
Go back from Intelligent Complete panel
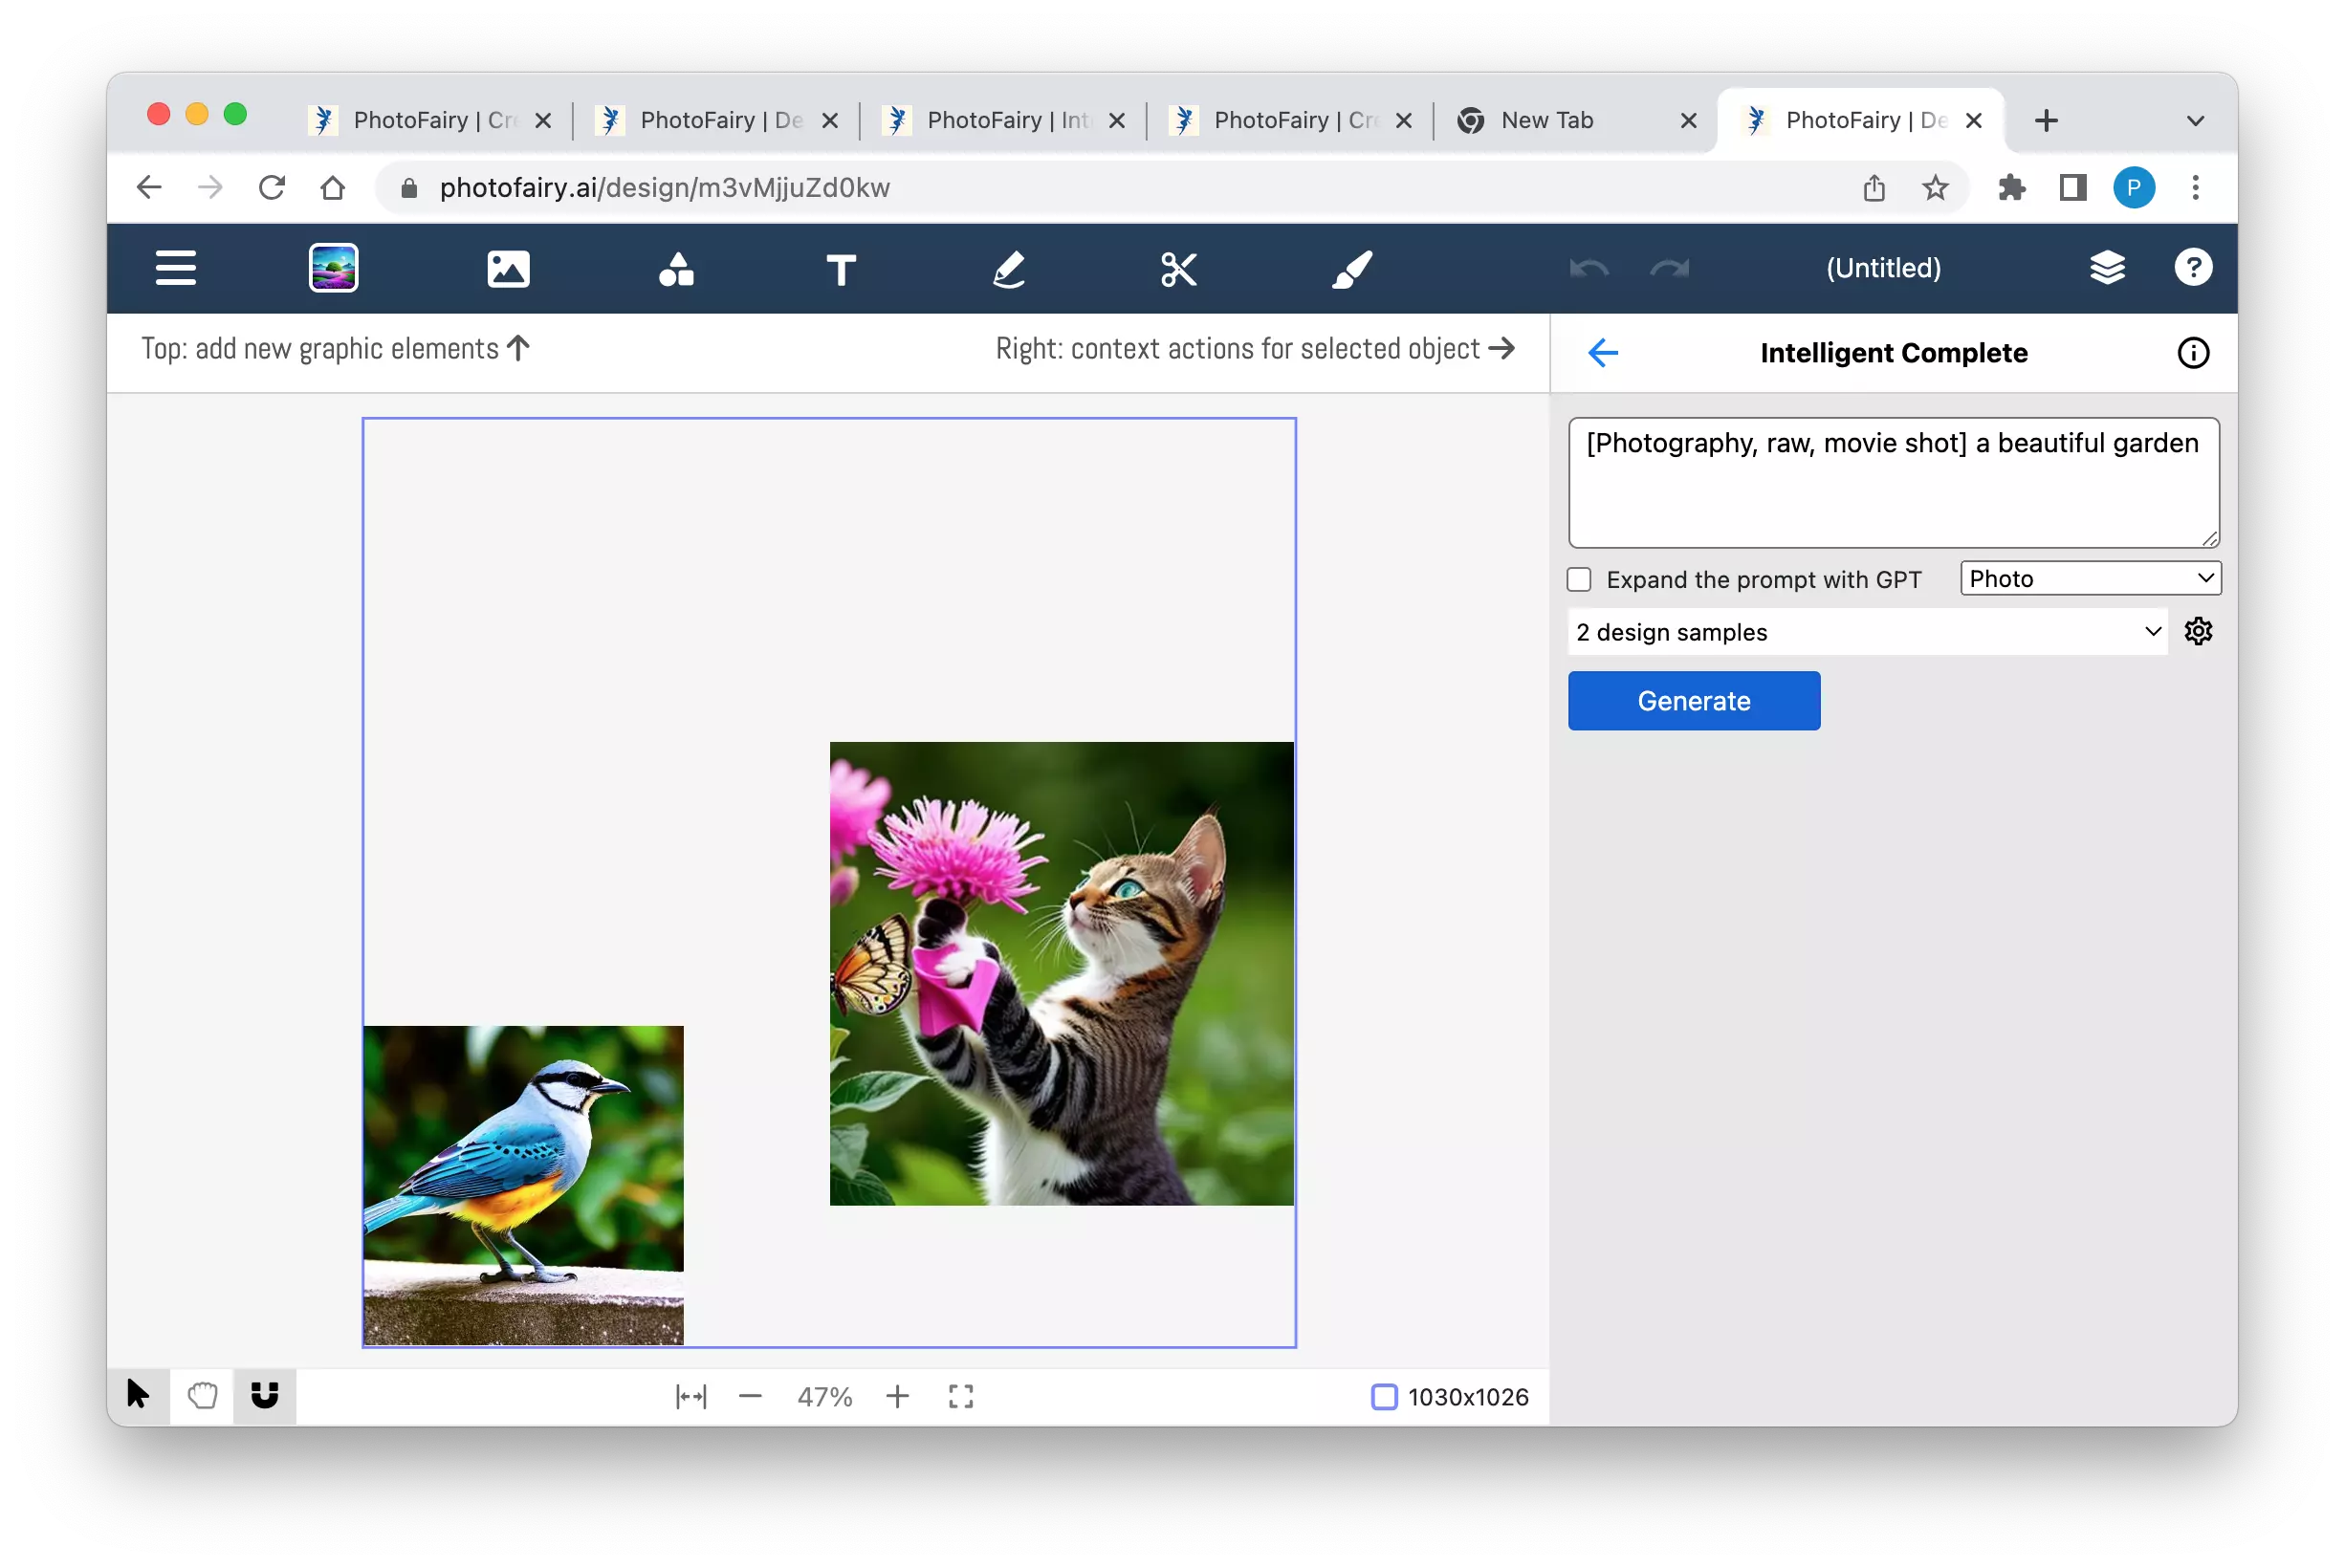point(1603,353)
